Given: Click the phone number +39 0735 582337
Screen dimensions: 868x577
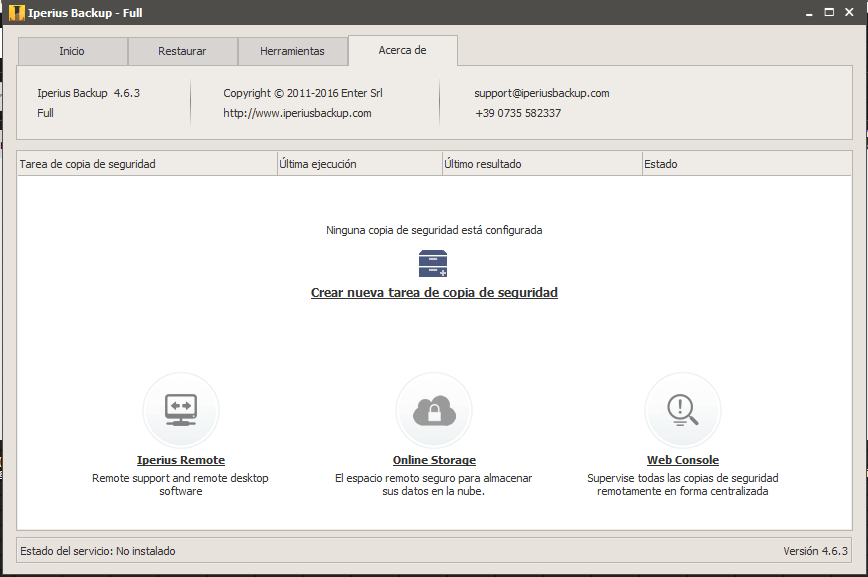Looking at the screenshot, I should point(518,113).
